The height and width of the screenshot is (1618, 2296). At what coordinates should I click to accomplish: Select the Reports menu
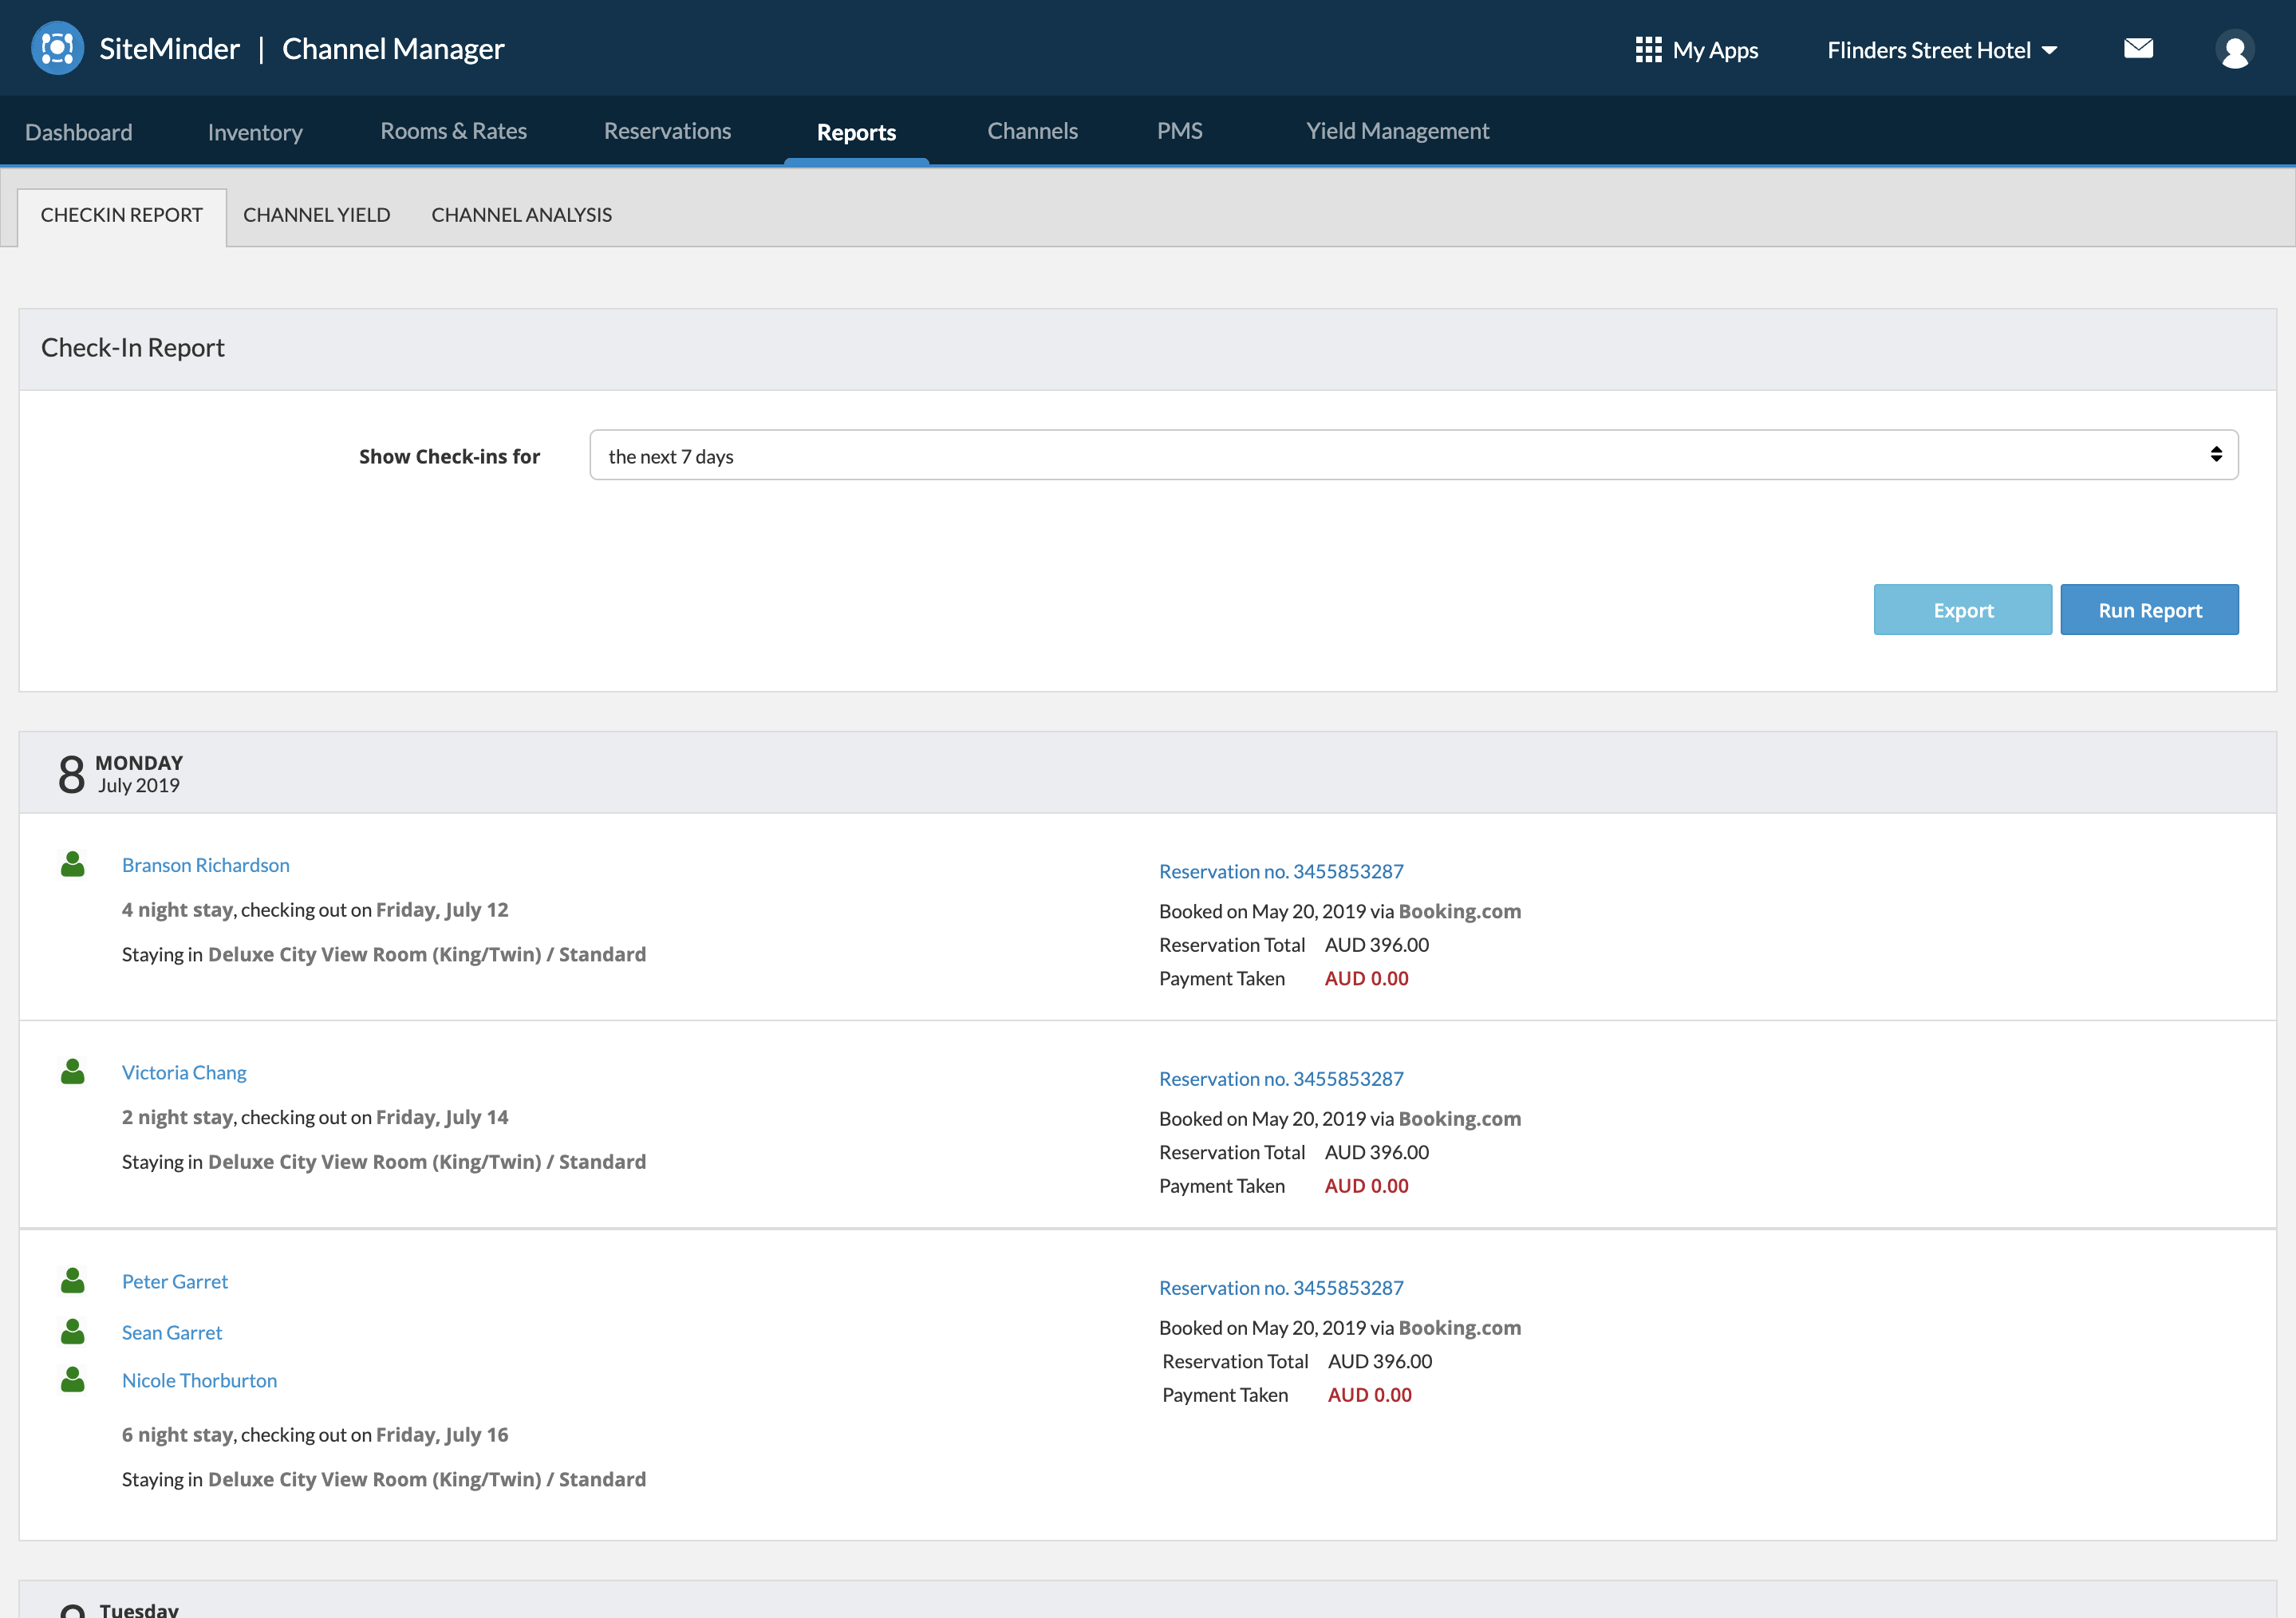pos(856,132)
